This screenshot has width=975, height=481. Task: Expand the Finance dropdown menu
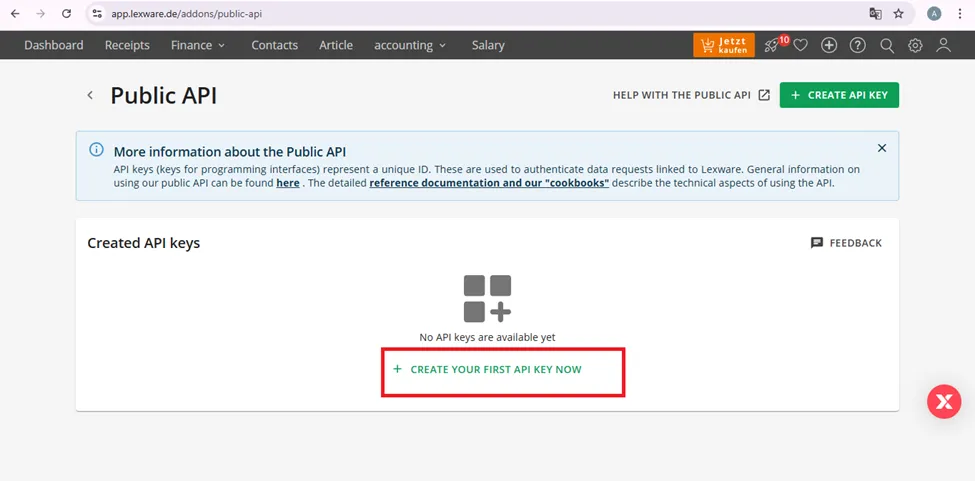point(198,45)
